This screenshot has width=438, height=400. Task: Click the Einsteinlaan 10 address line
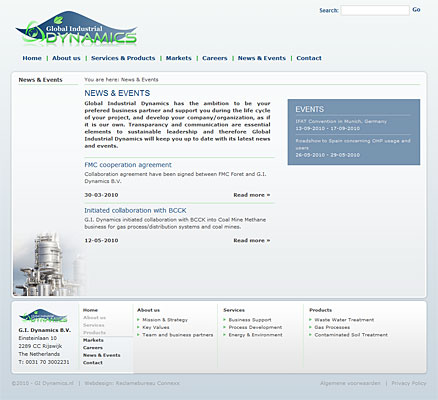point(38,338)
